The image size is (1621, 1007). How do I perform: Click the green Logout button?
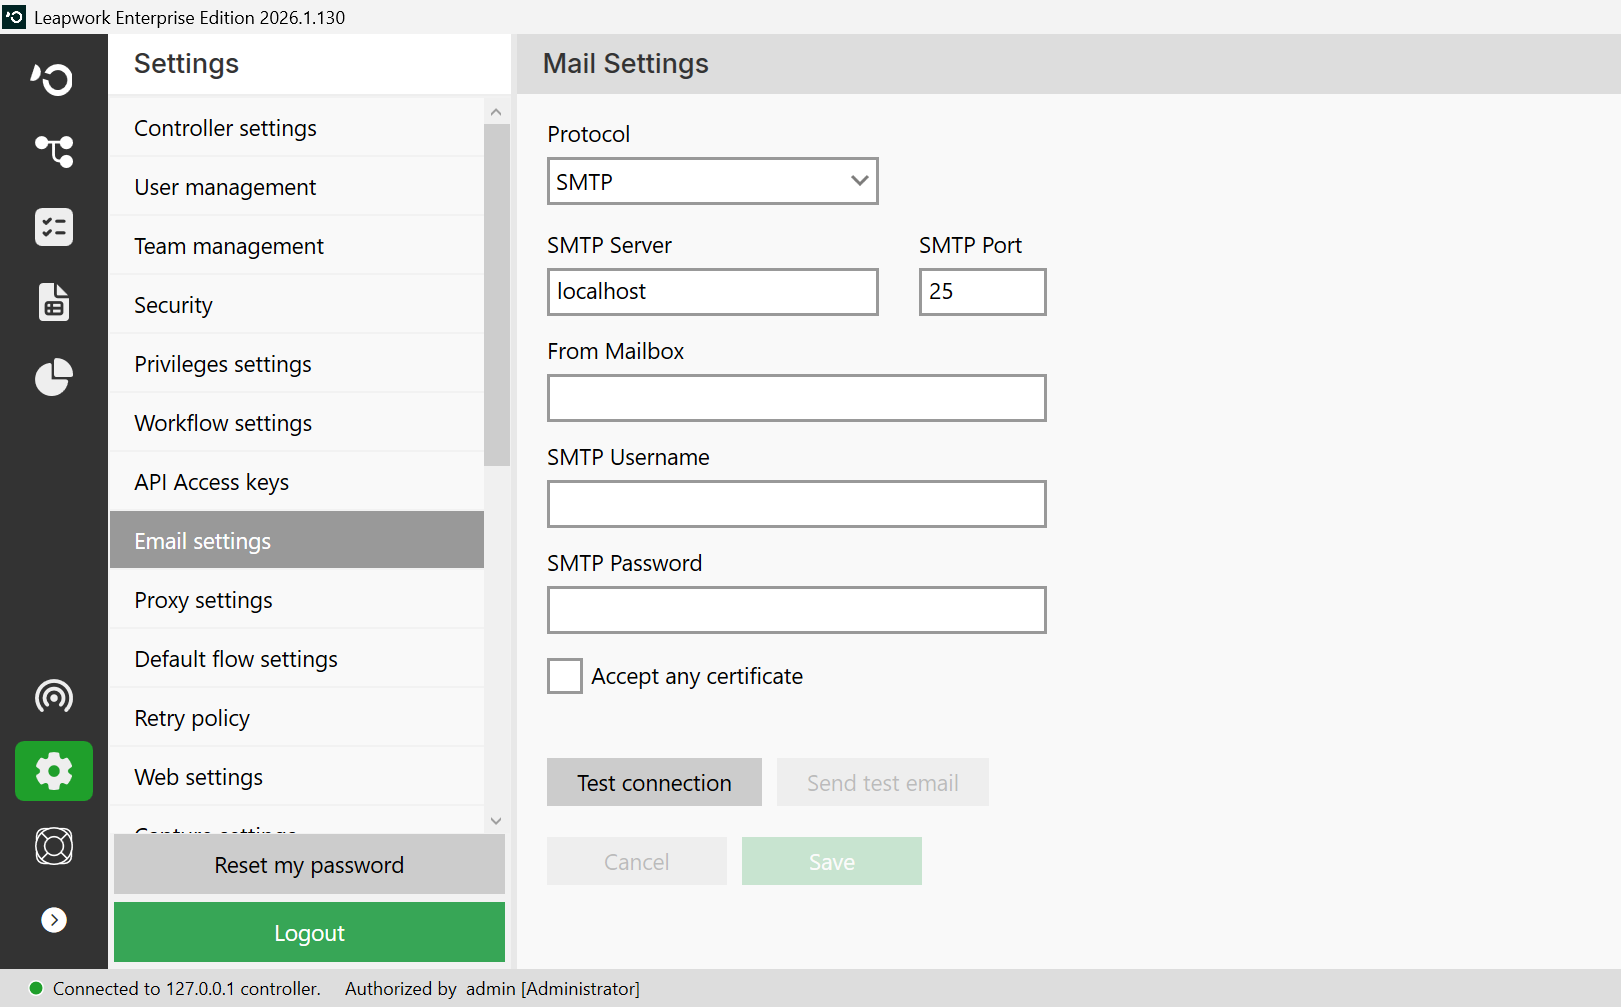(x=309, y=932)
